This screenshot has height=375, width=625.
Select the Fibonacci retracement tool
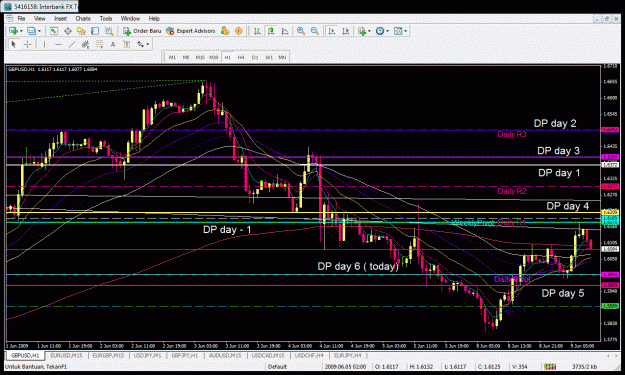[99, 44]
